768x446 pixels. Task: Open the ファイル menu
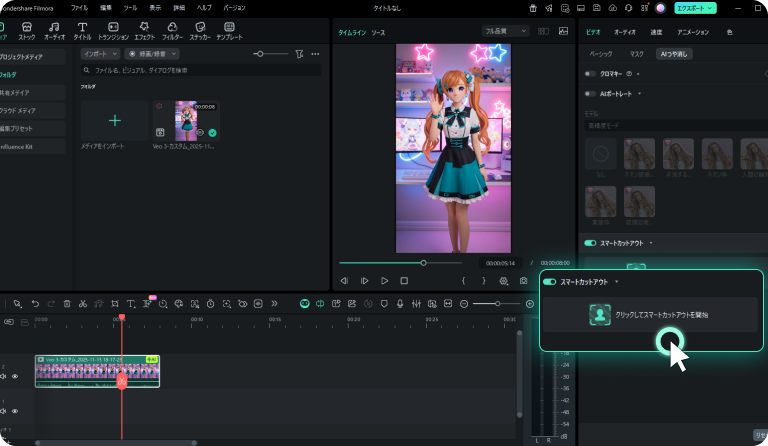coord(79,7)
